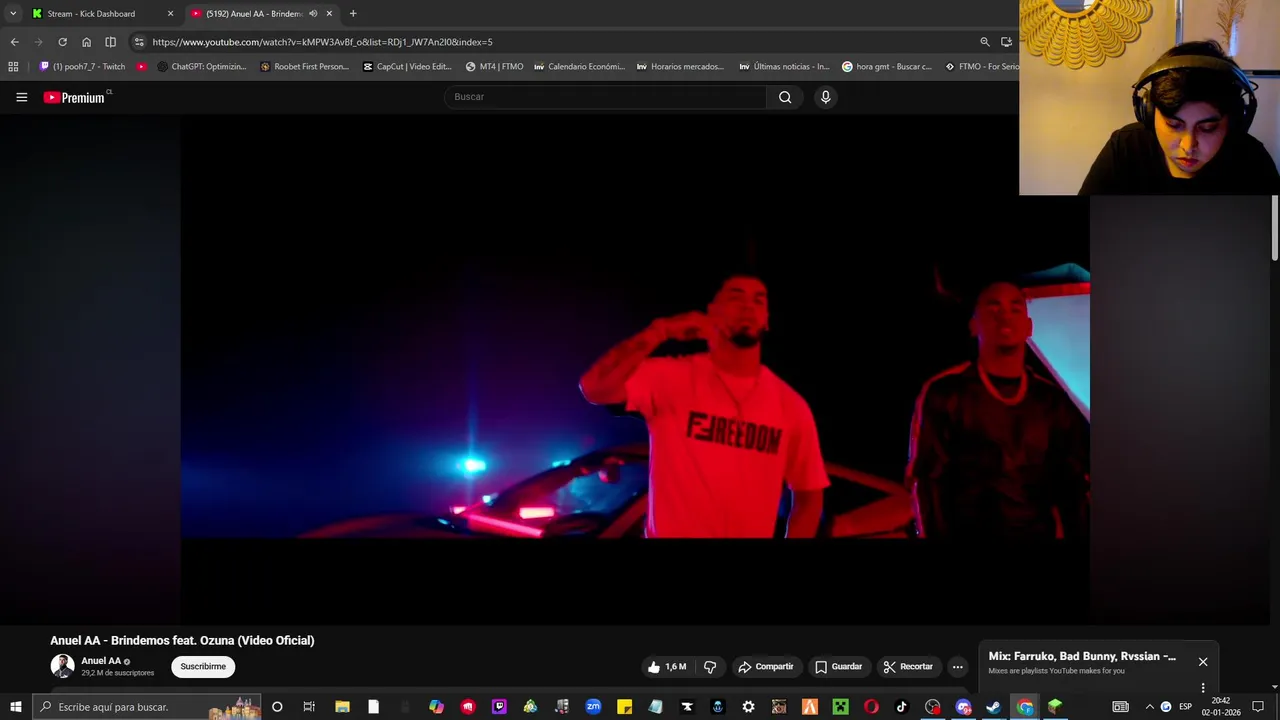Open the ChatGPT: Optimizin... bookmark
This screenshot has width=1280, height=720.
point(202,67)
